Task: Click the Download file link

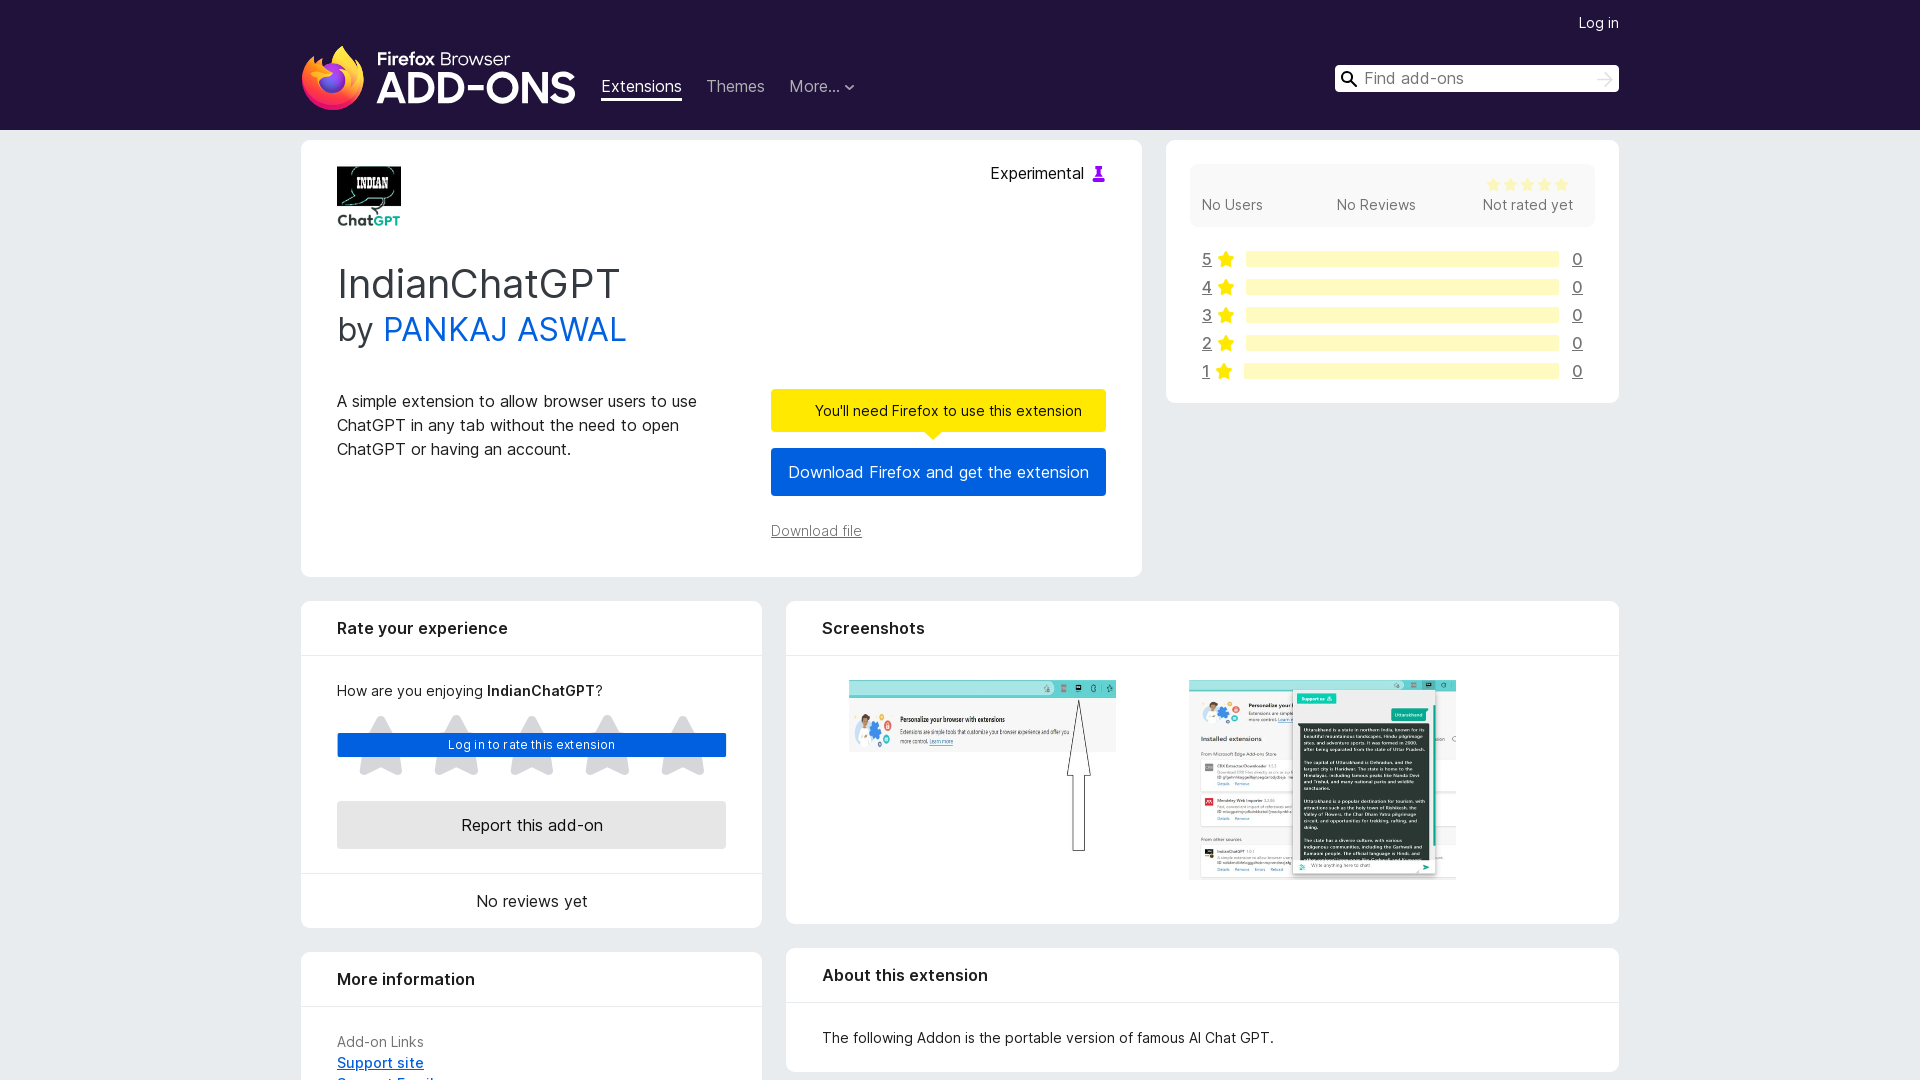Action: 816,531
